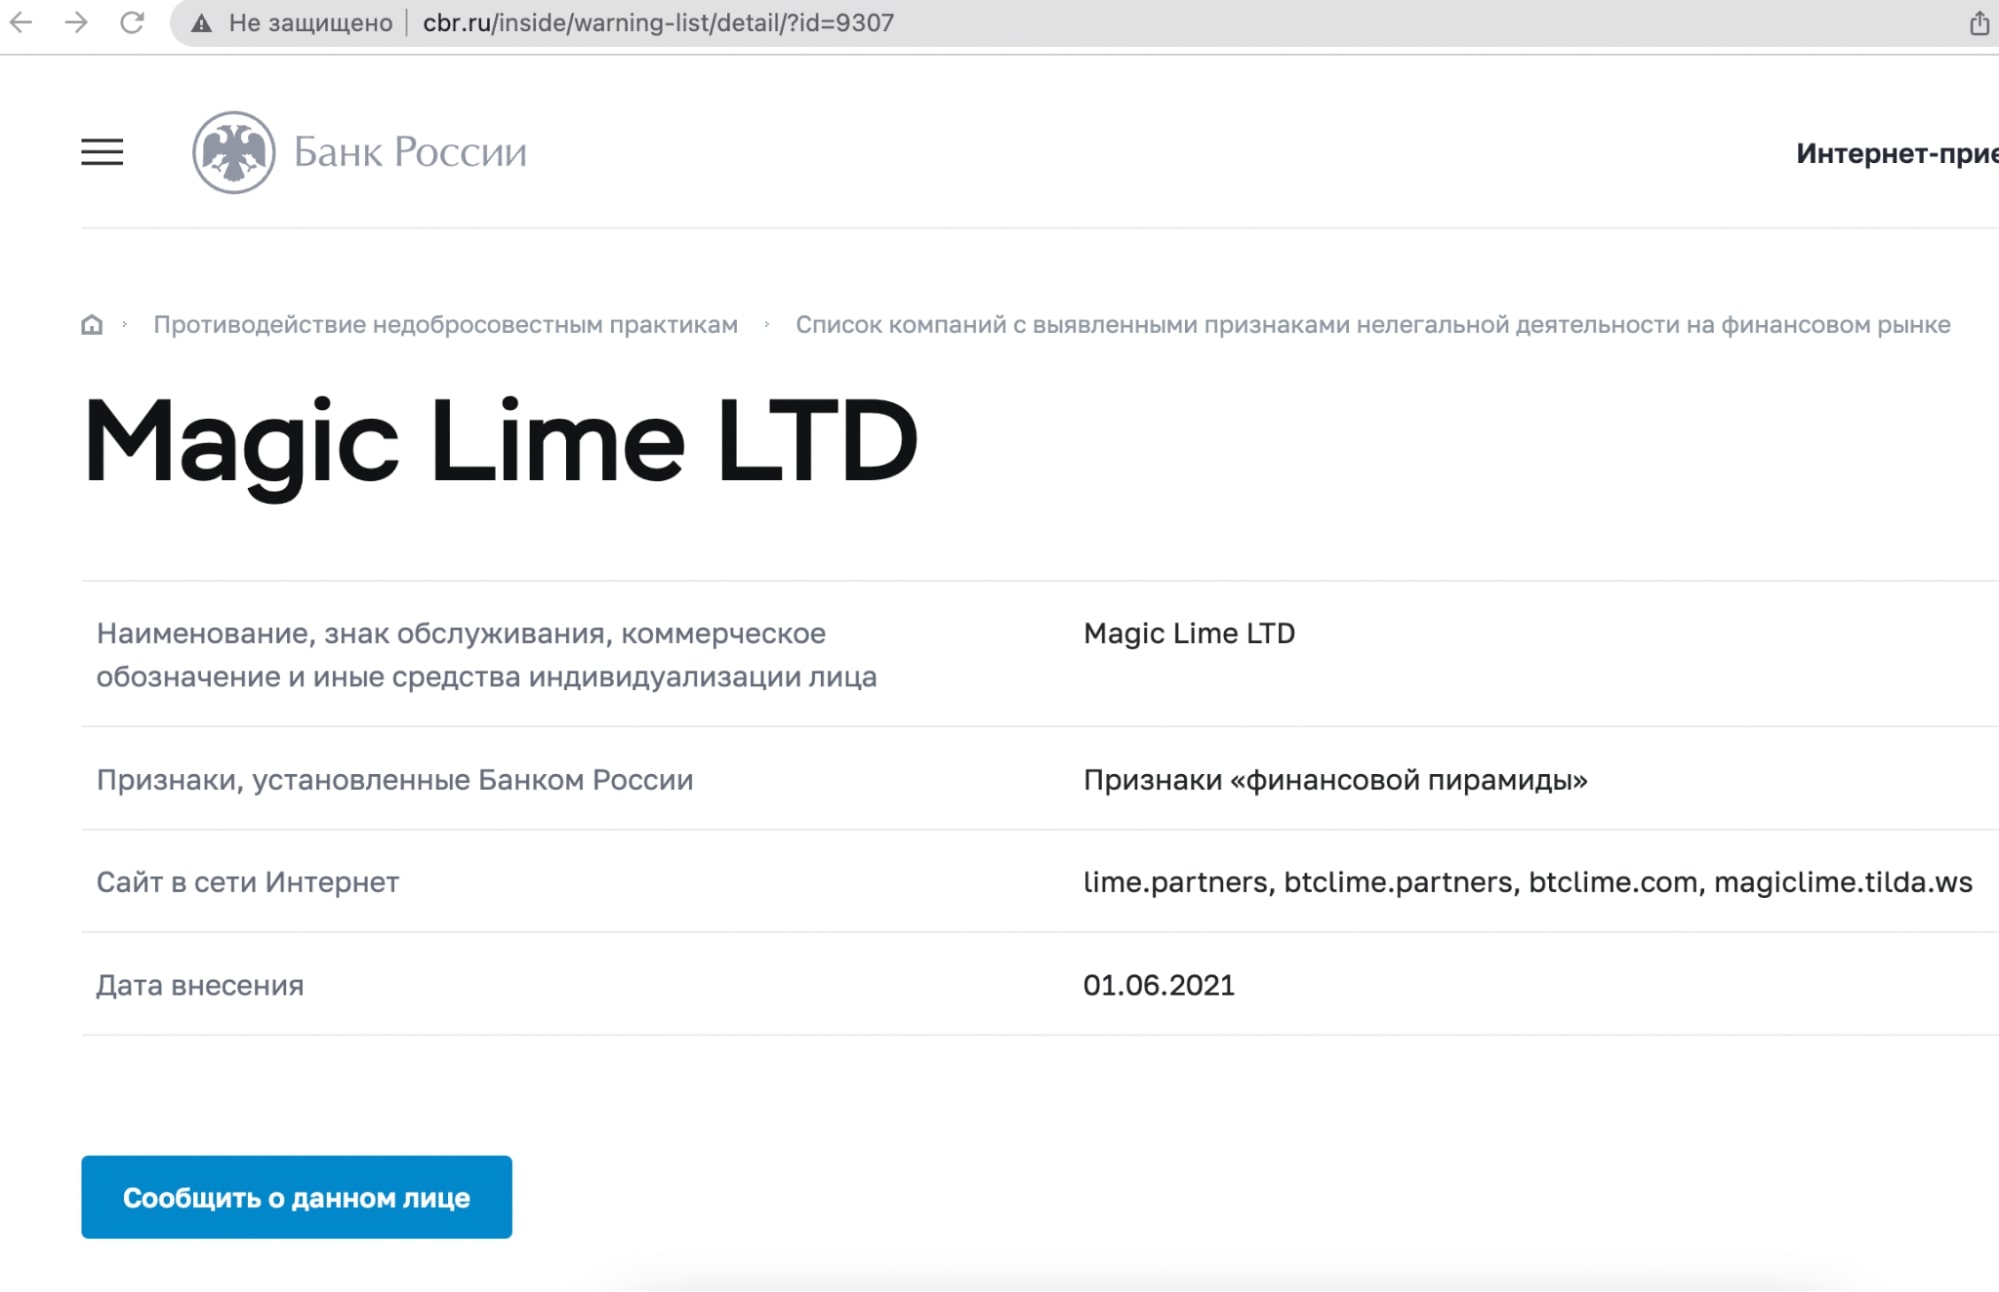This screenshot has width=1999, height=1292.
Task: Click the site list starting with 'lime.partners'
Action: click(x=1528, y=882)
